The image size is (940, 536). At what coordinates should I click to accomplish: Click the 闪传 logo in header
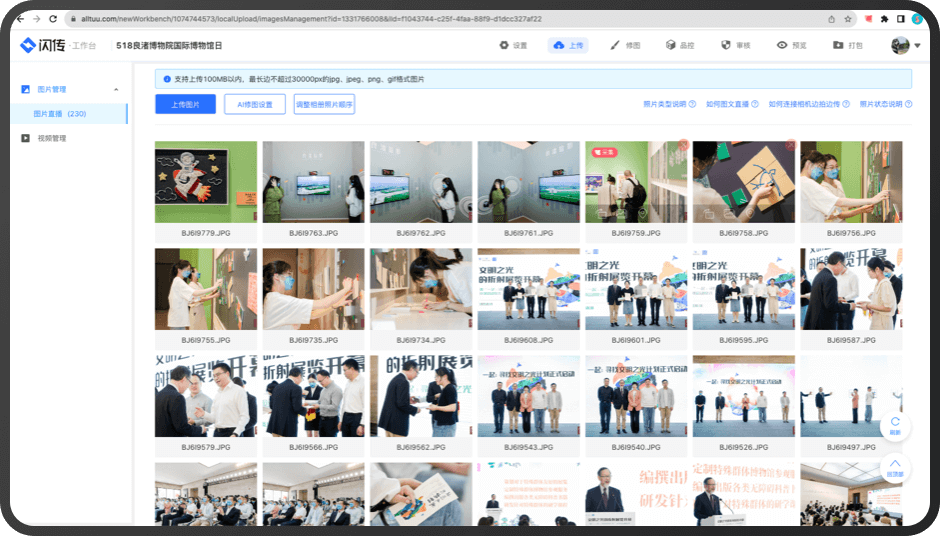pyautogui.click(x=42, y=45)
